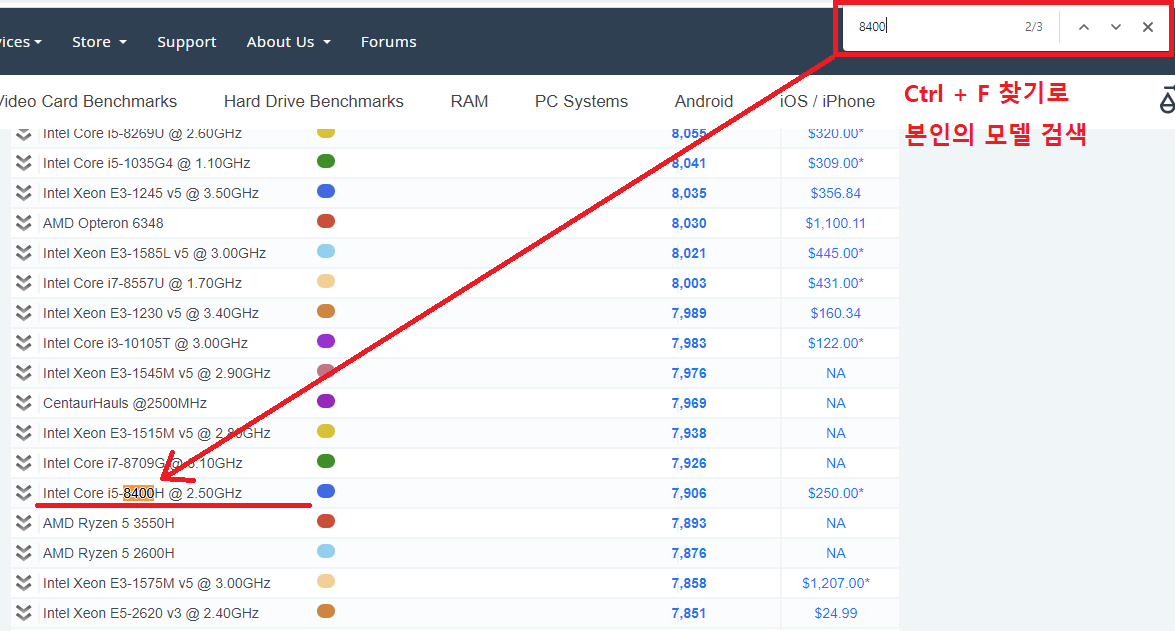Screen dimensions: 1175x631
Task: Click purple swatch for CentaurHauls @2500MHz
Action: pyautogui.click(x=326, y=401)
